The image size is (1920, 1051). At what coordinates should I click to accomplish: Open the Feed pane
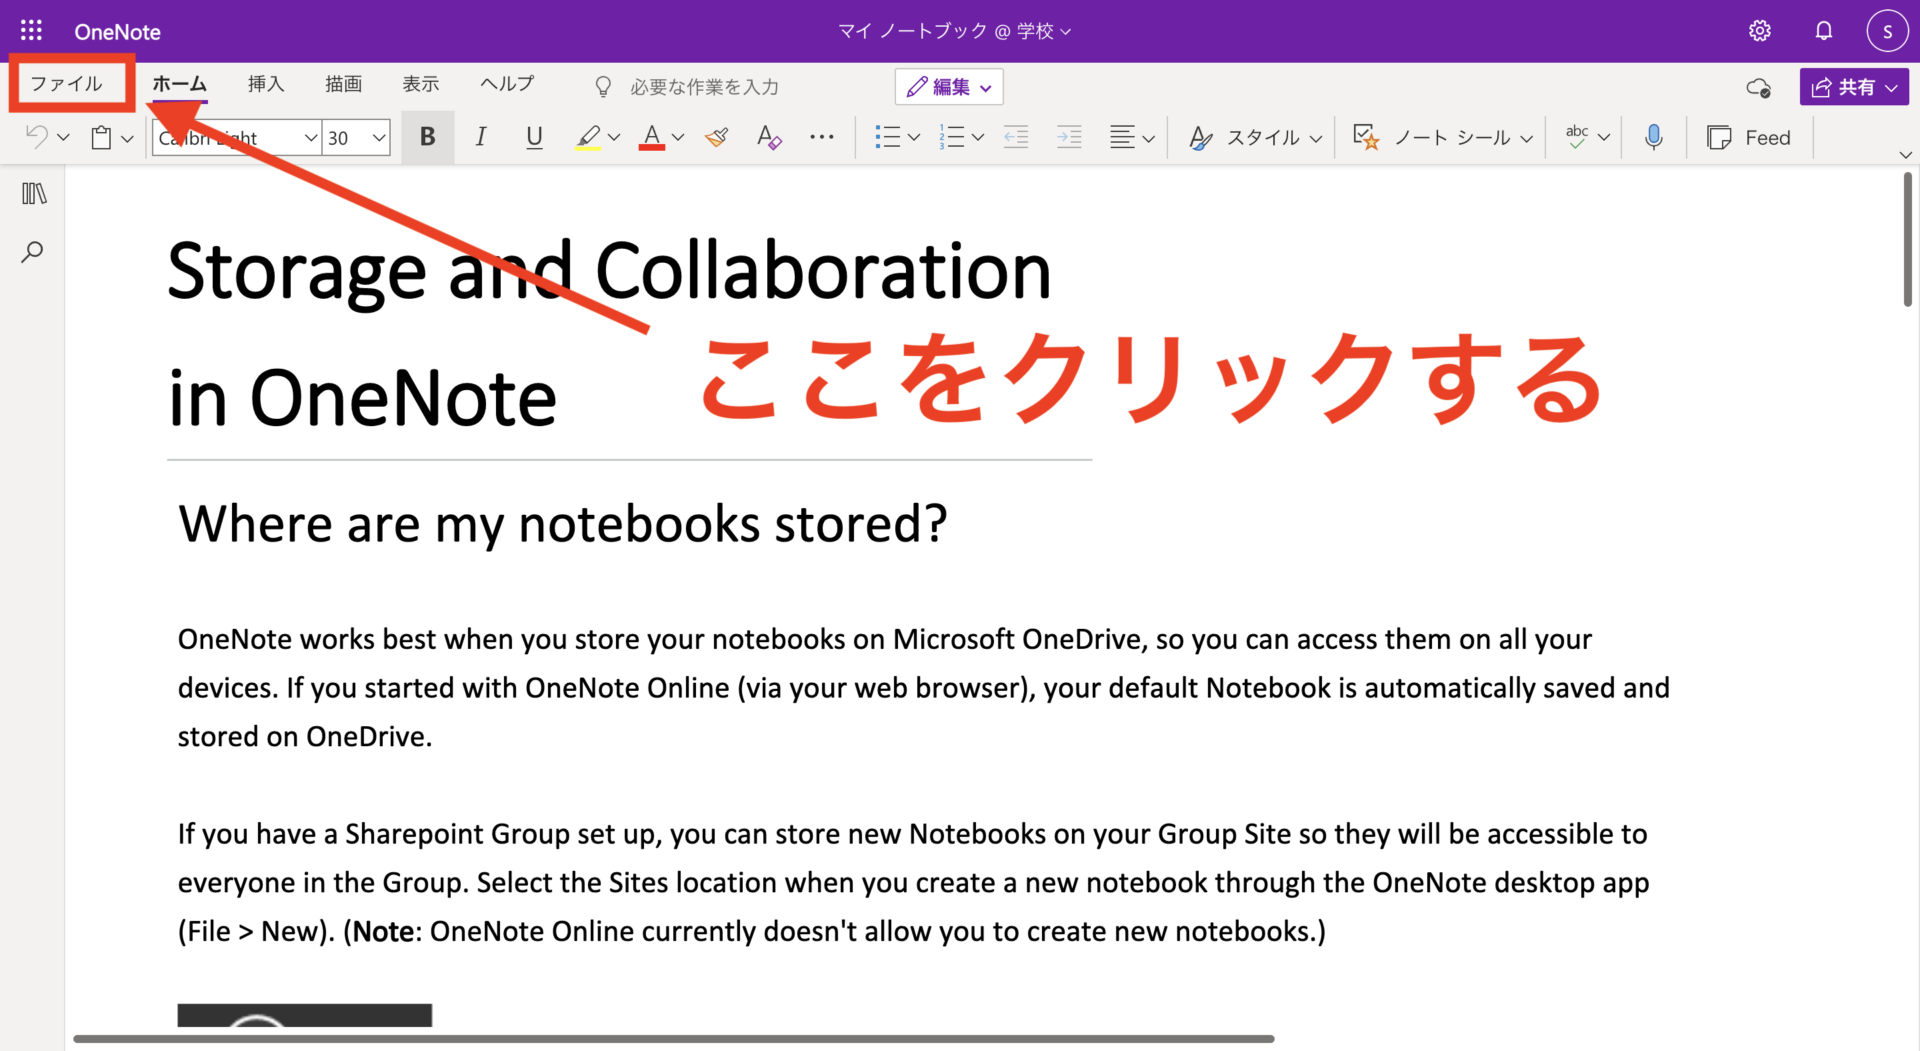(1749, 137)
